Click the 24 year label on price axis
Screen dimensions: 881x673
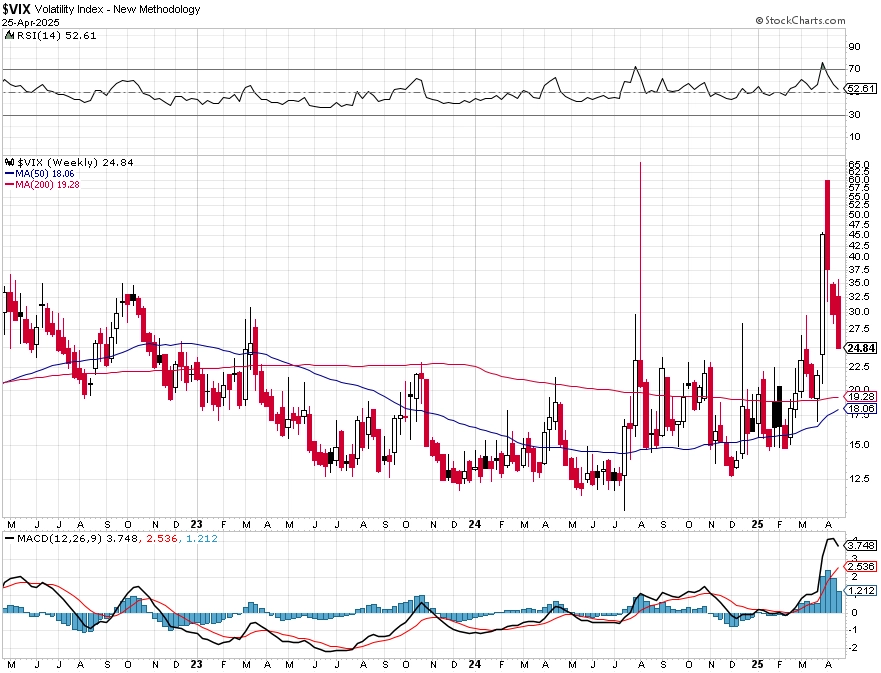[x=475, y=524]
